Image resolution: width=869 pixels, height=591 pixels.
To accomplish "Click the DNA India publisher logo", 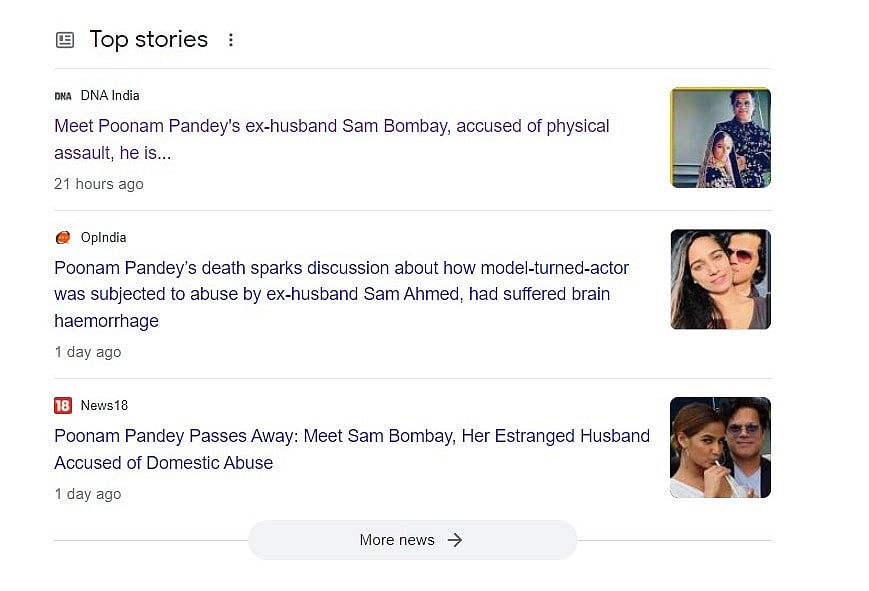I will (x=63, y=96).
